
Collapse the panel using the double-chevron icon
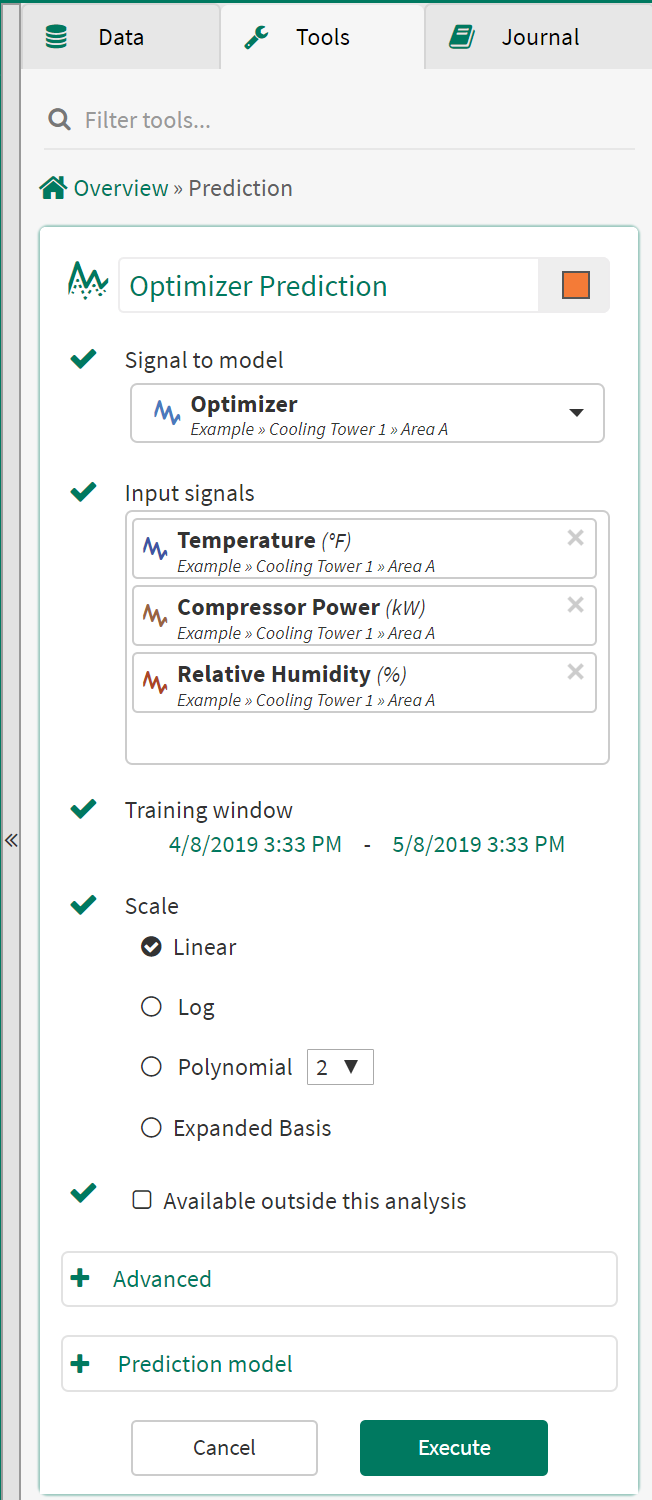pos(11,841)
